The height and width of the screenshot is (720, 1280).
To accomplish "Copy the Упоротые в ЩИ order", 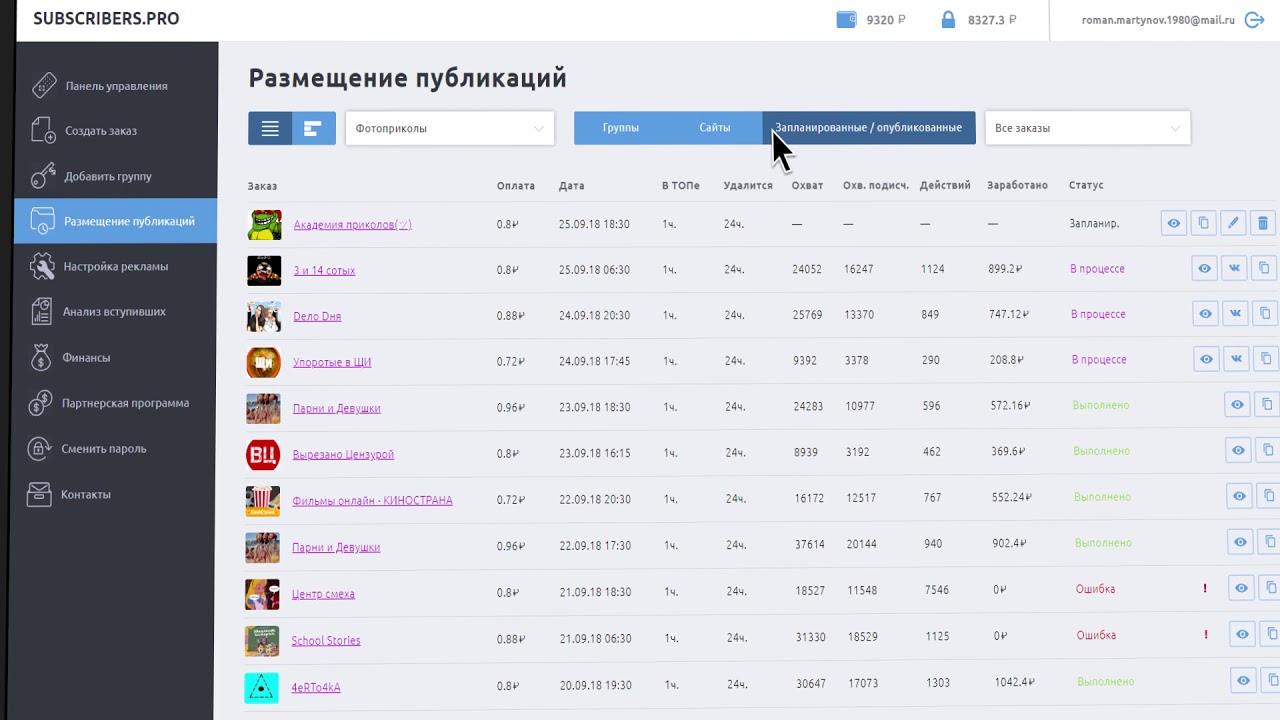I will click(1267, 358).
